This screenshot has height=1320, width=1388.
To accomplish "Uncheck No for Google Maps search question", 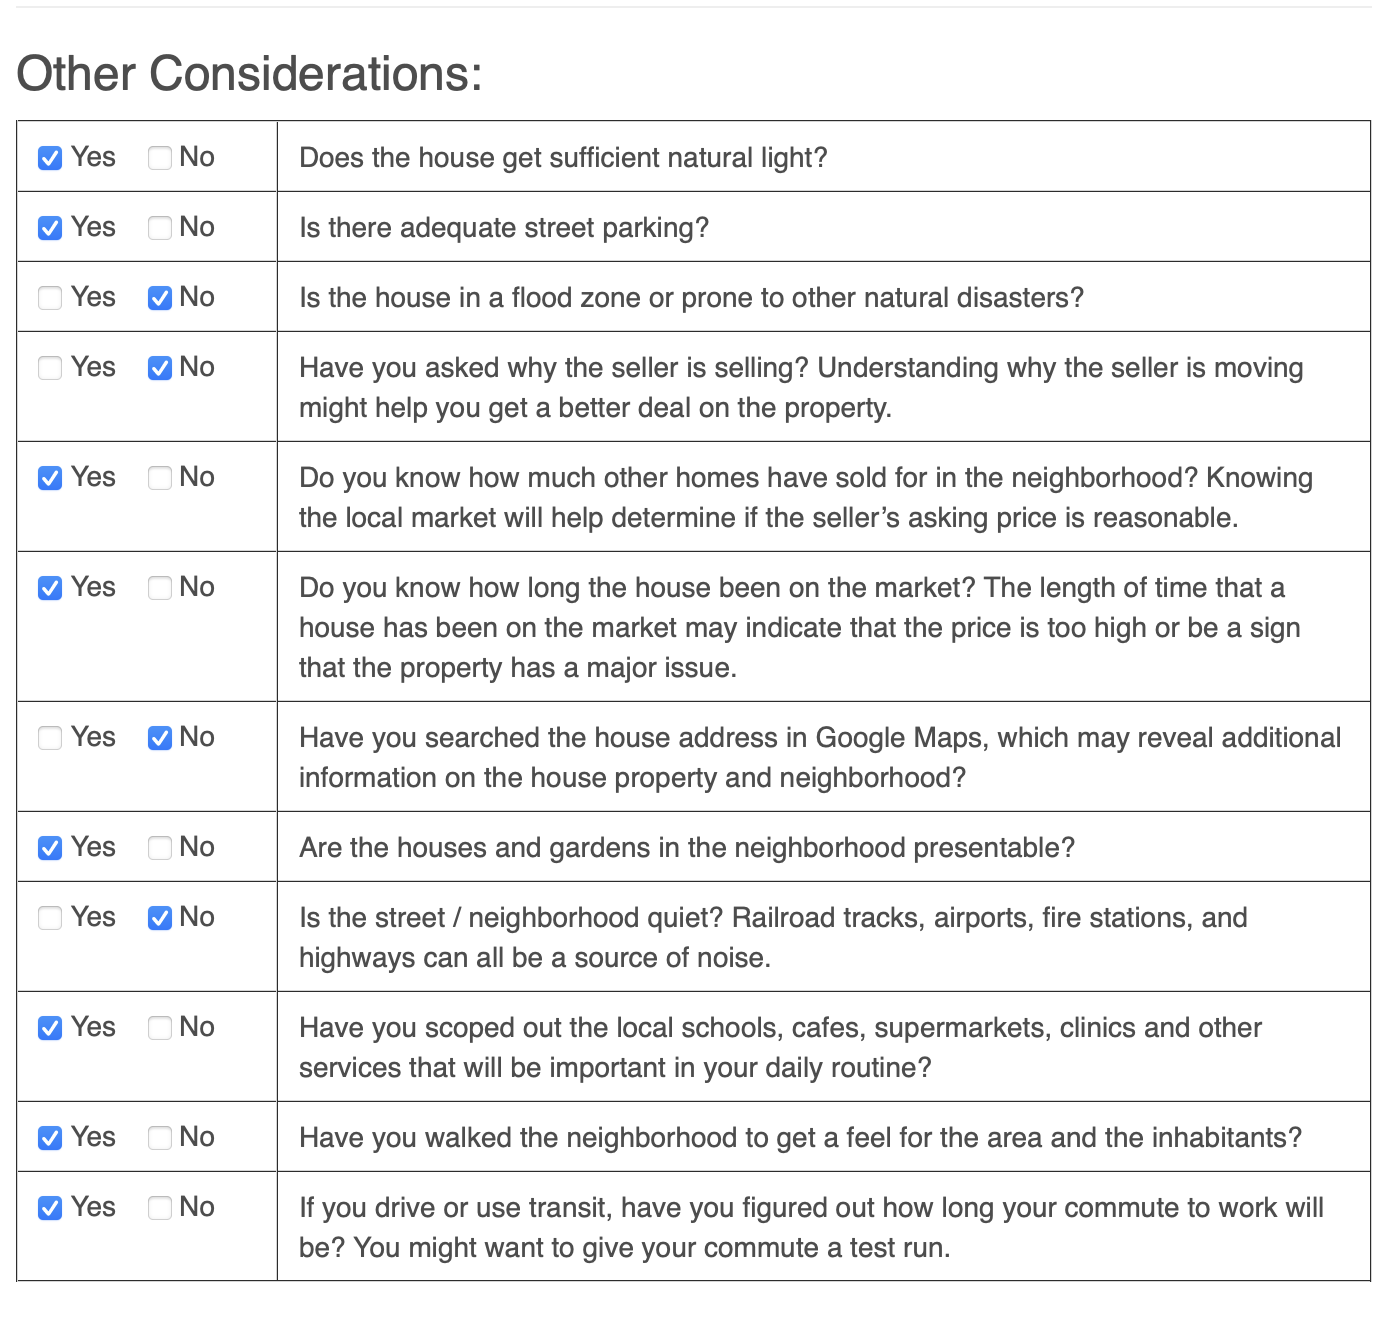I will point(160,738).
